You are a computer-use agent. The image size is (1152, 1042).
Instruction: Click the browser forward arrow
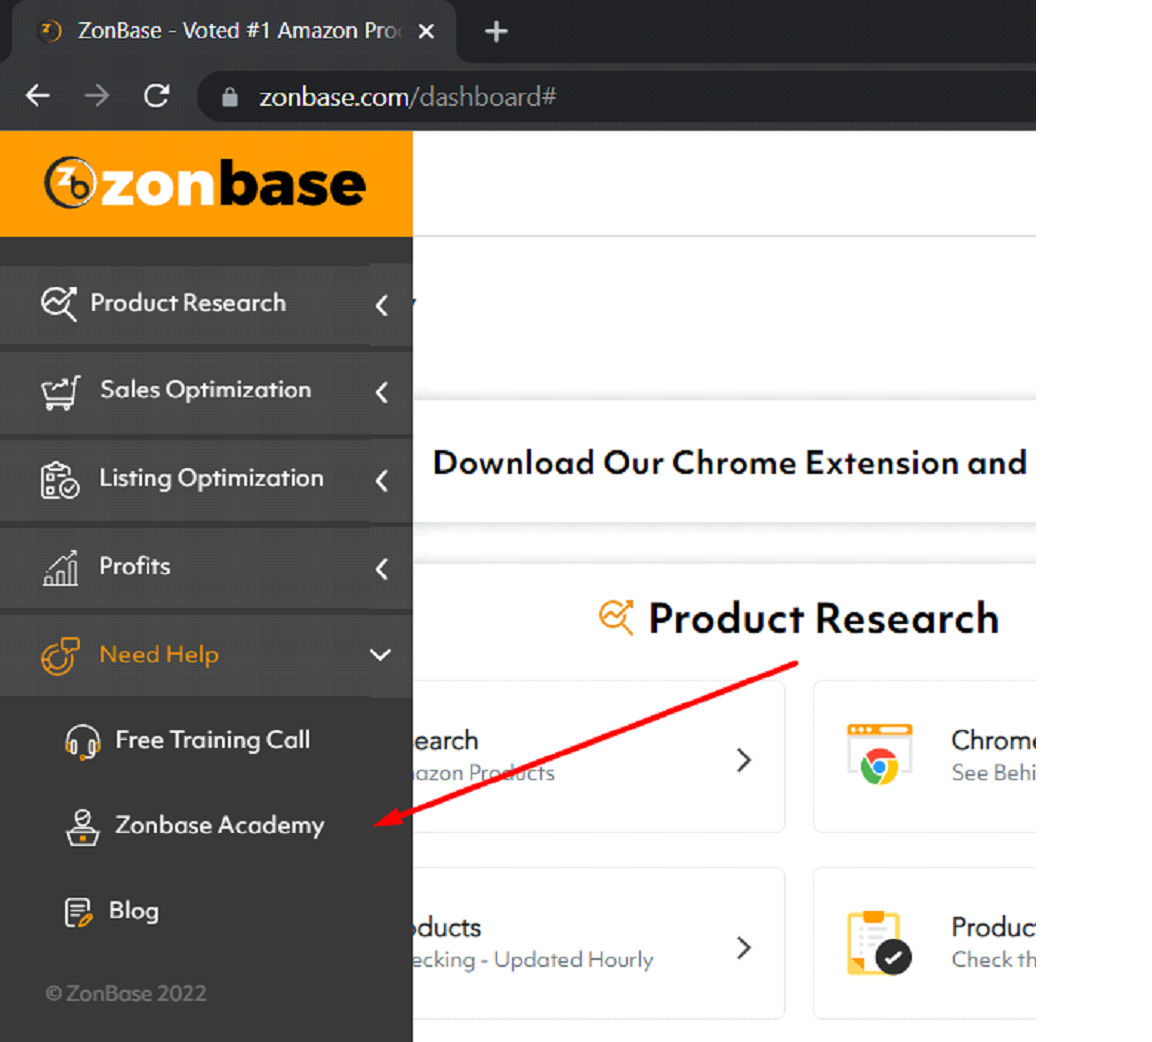pos(96,96)
